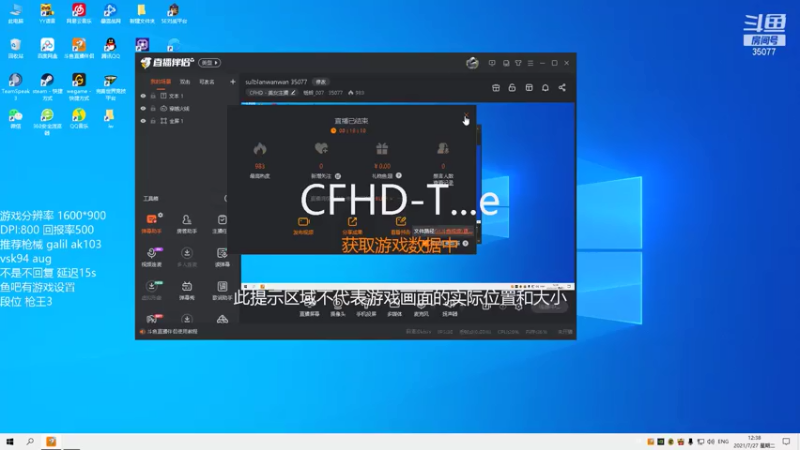Click the QQ penguin desktop icon
800x450 pixels.
[110, 48]
